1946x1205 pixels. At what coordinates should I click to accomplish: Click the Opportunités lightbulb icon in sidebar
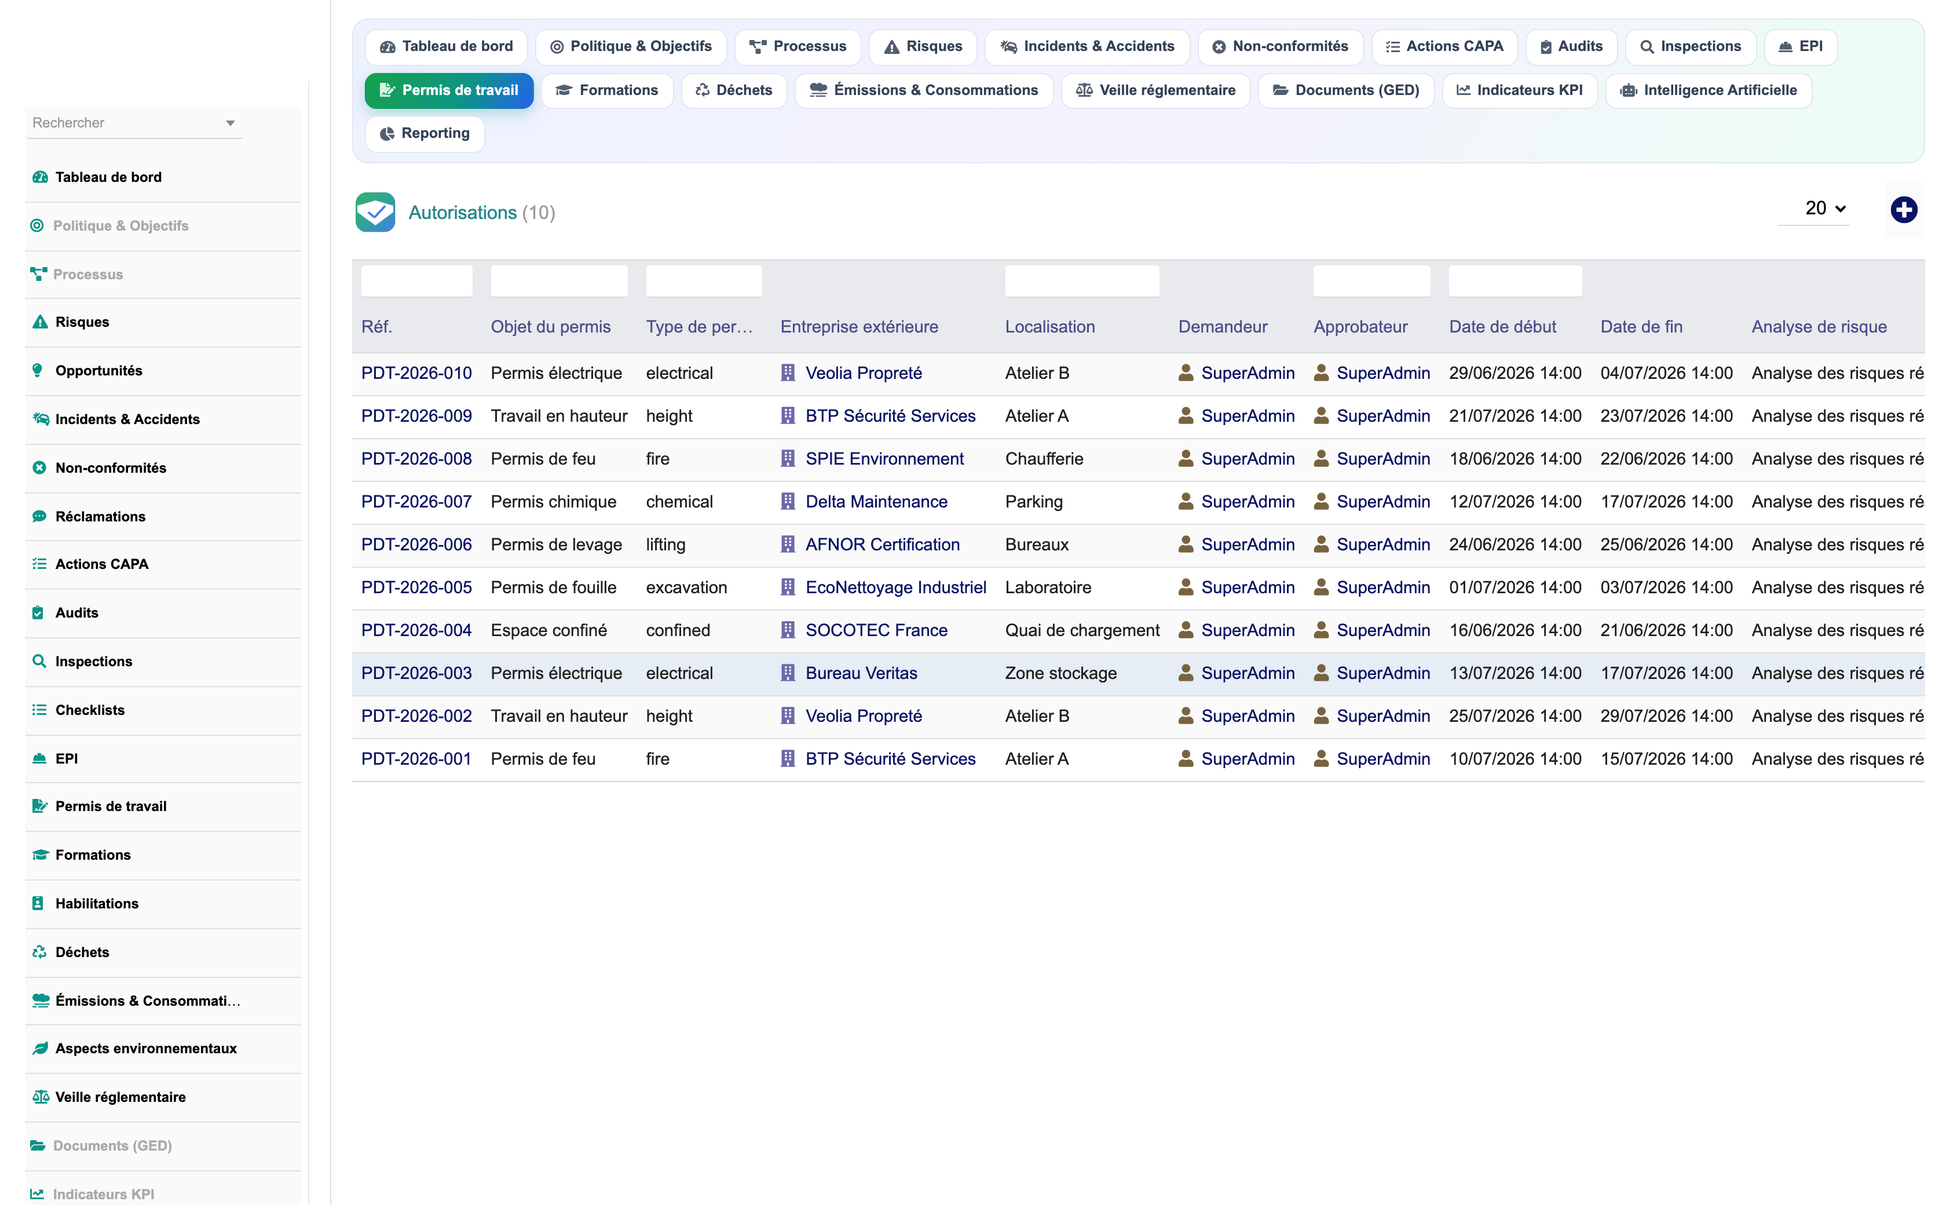coord(38,371)
